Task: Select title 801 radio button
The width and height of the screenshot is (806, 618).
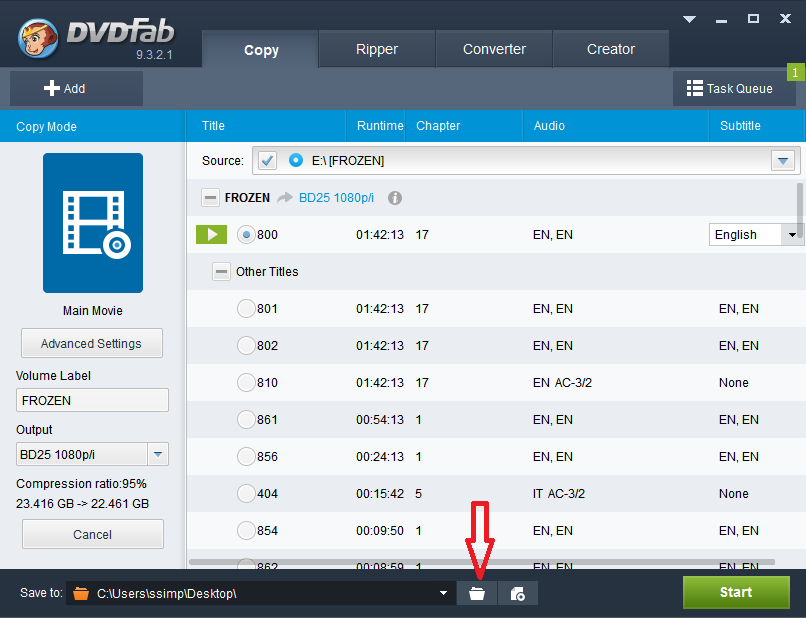Action: coord(246,308)
